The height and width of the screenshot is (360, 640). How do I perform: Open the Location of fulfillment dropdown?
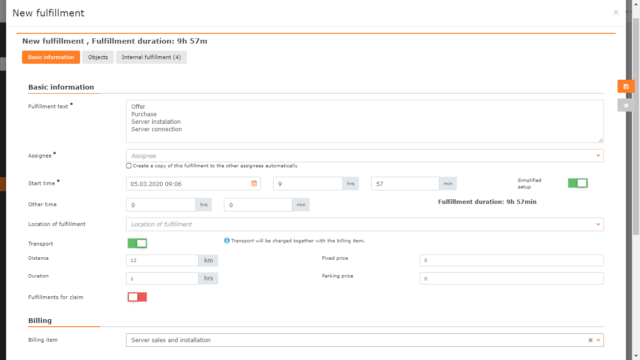point(364,224)
